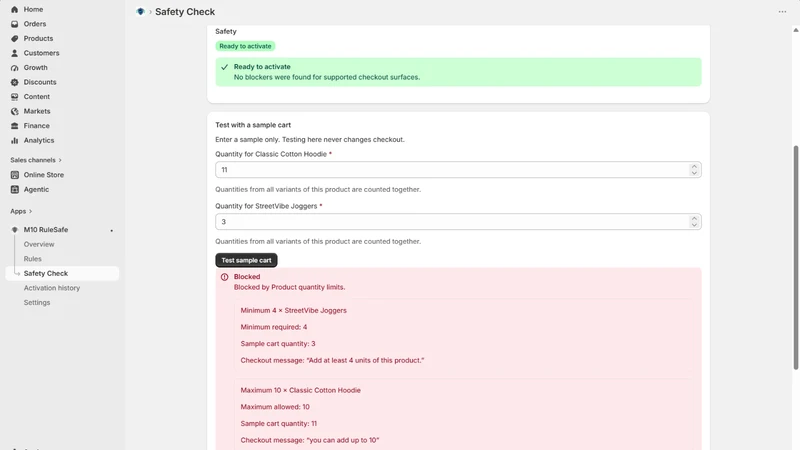The image size is (800, 450).
Task: Open the Agentic sales channel
Action: [36, 189]
